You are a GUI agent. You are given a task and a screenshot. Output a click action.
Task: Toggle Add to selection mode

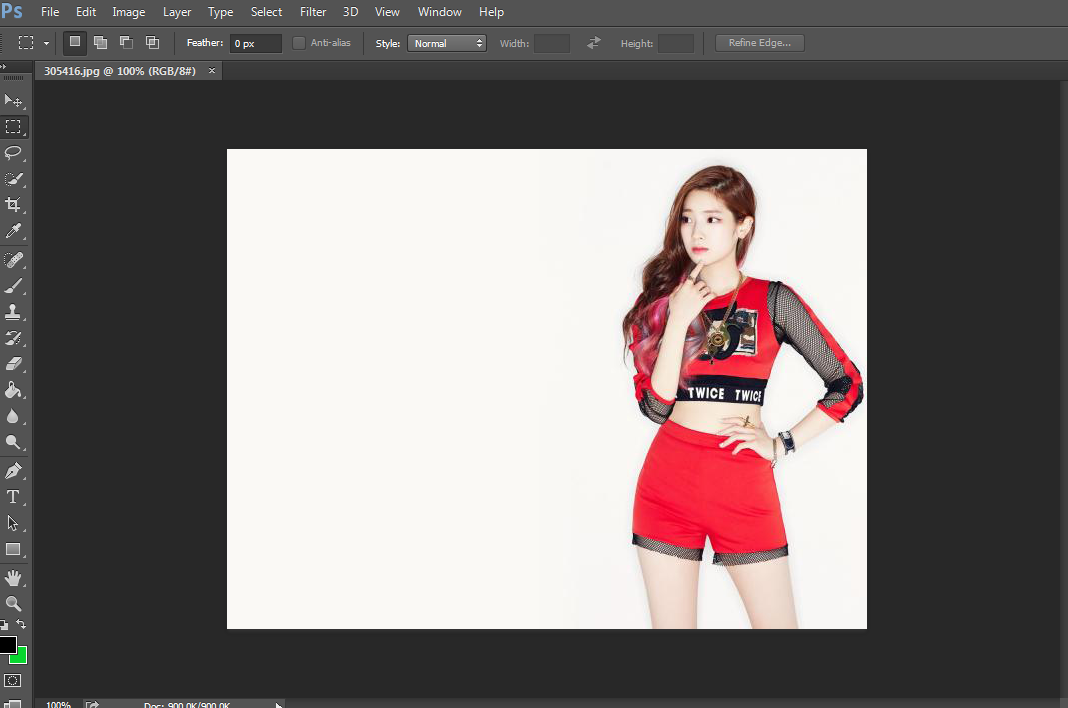100,43
